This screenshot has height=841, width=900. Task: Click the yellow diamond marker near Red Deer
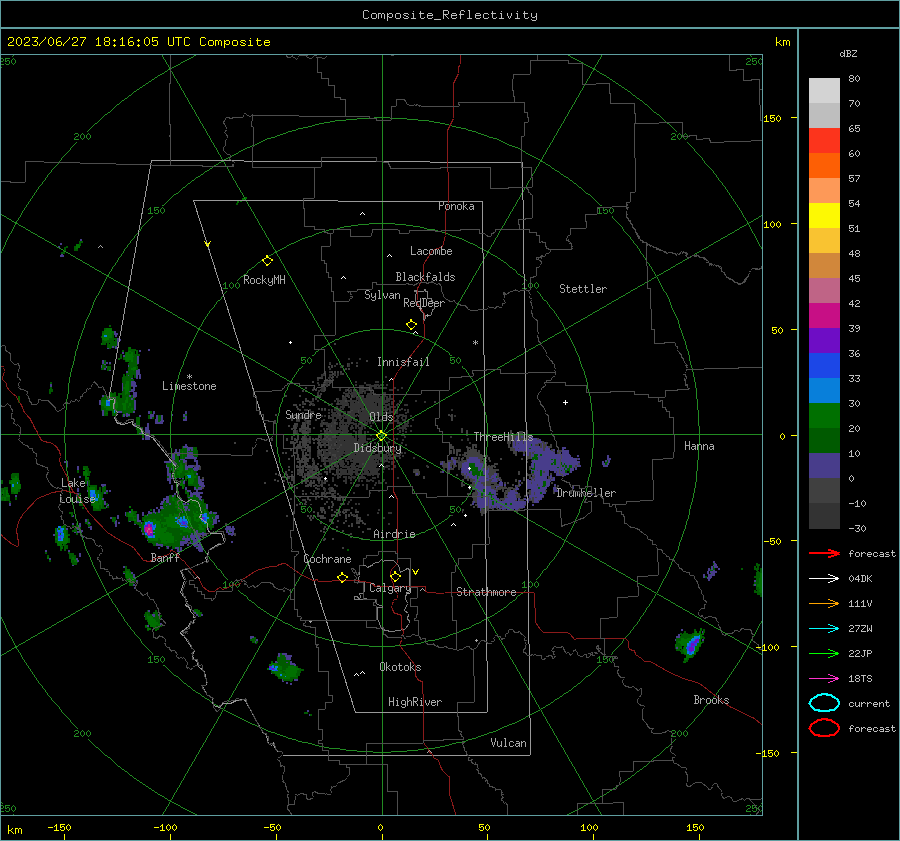pos(411,325)
